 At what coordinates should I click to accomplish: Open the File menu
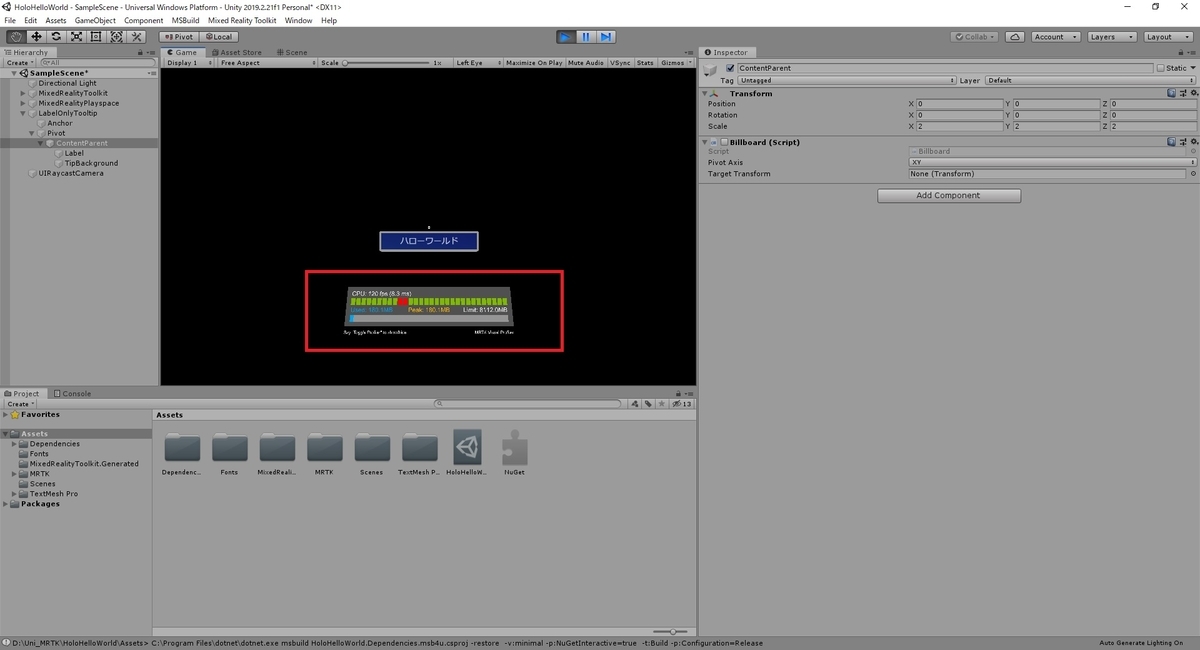10,20
